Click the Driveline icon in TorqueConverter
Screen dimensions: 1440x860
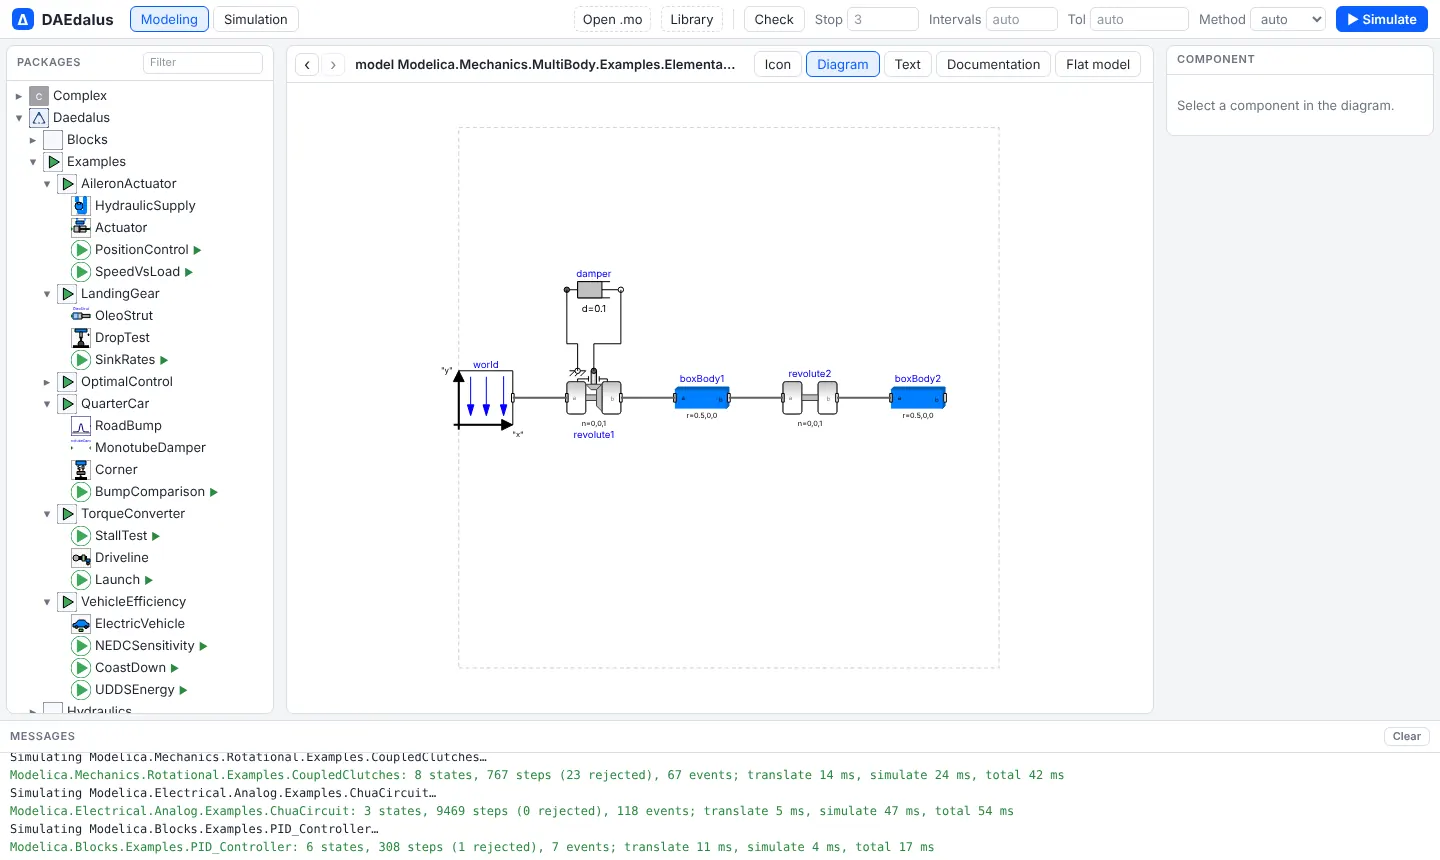81,558
